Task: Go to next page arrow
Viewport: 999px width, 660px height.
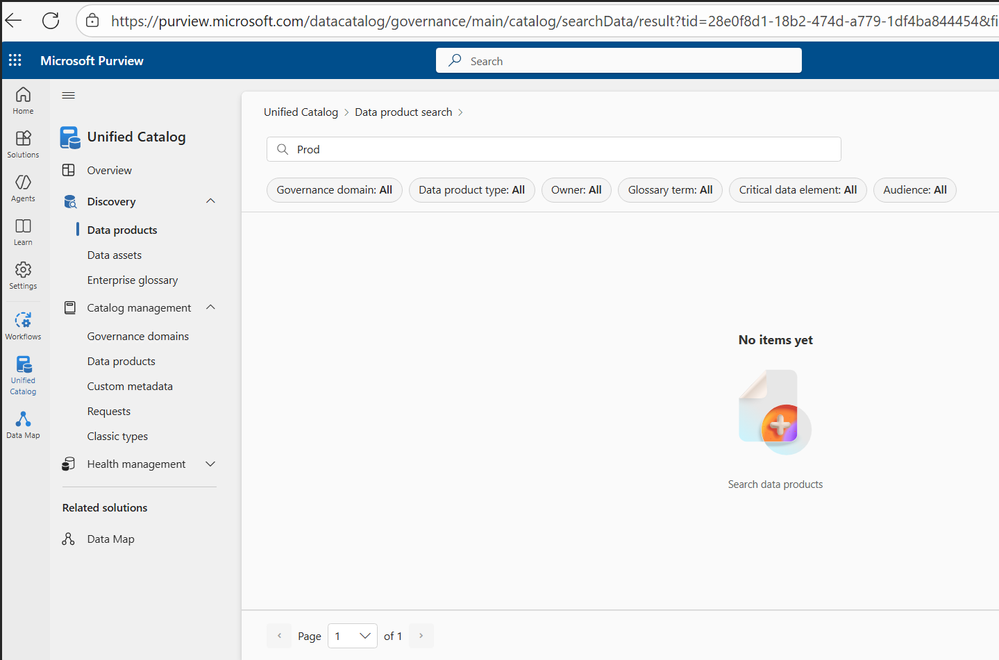Action: pyautogui.click(x=421, y=636)
